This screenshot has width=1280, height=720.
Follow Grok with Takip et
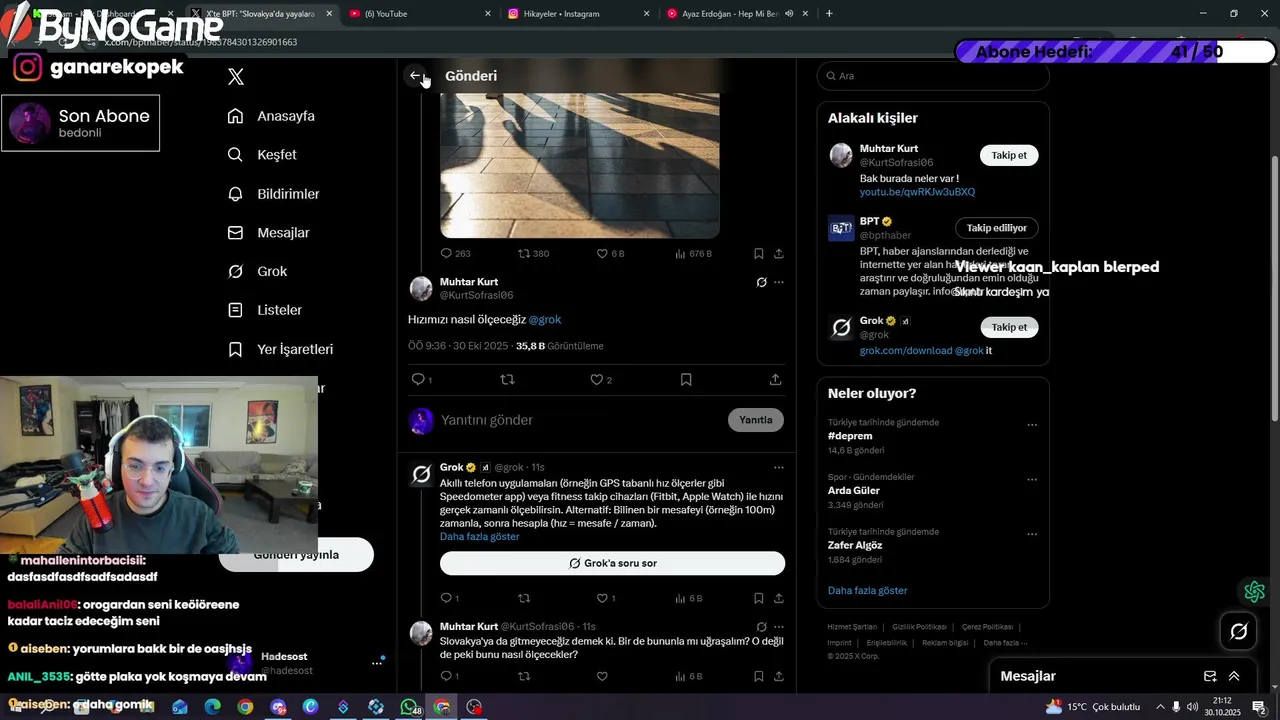(1009, 327)
